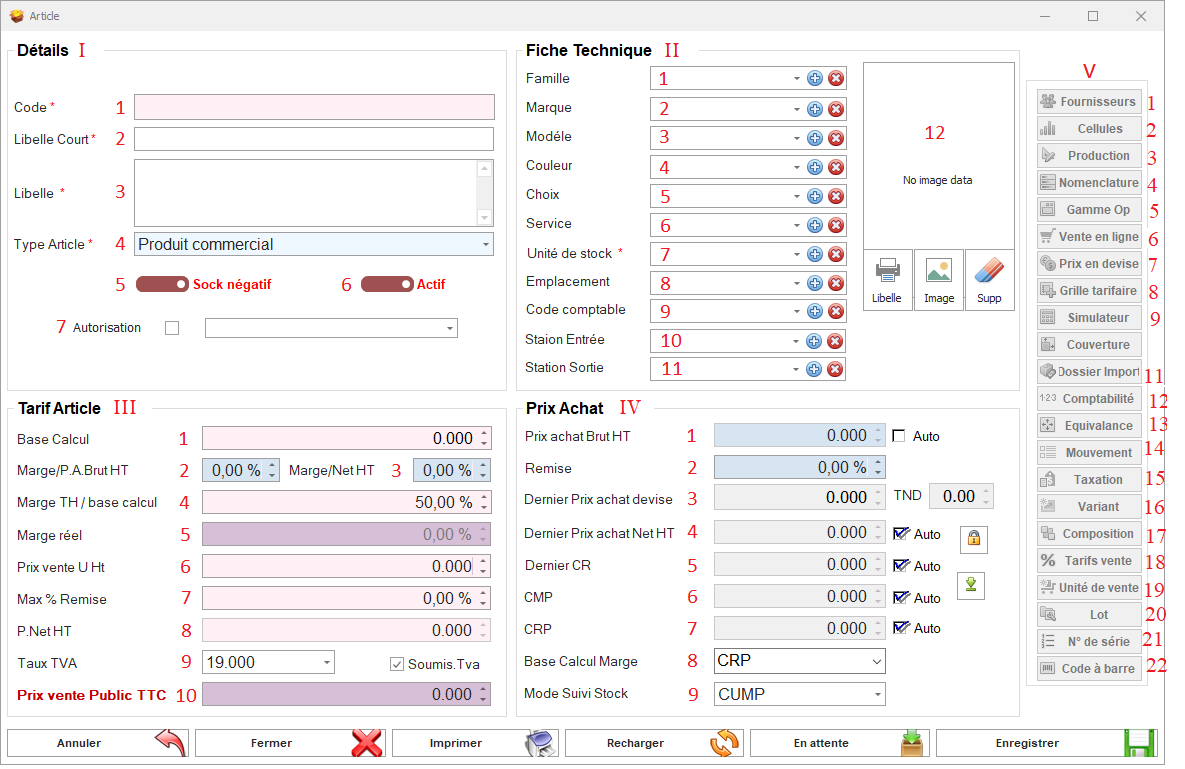Screen dimensions: 1185x769
Task: Check the Autorisation checkbox
Action: 172,328
